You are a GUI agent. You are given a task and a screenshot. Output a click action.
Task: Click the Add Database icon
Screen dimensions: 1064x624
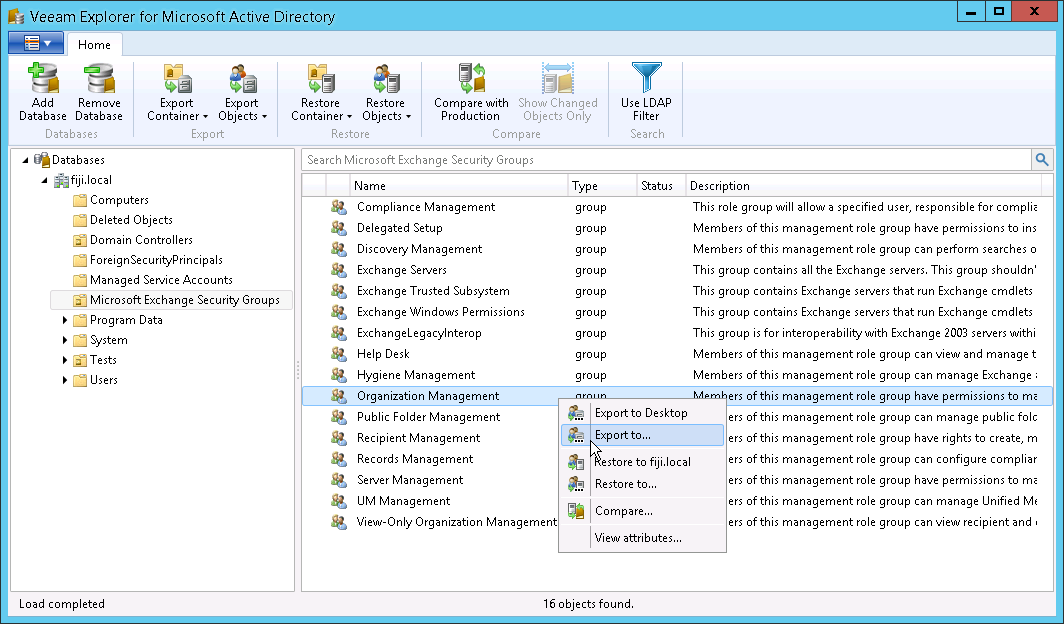point(43,78)
